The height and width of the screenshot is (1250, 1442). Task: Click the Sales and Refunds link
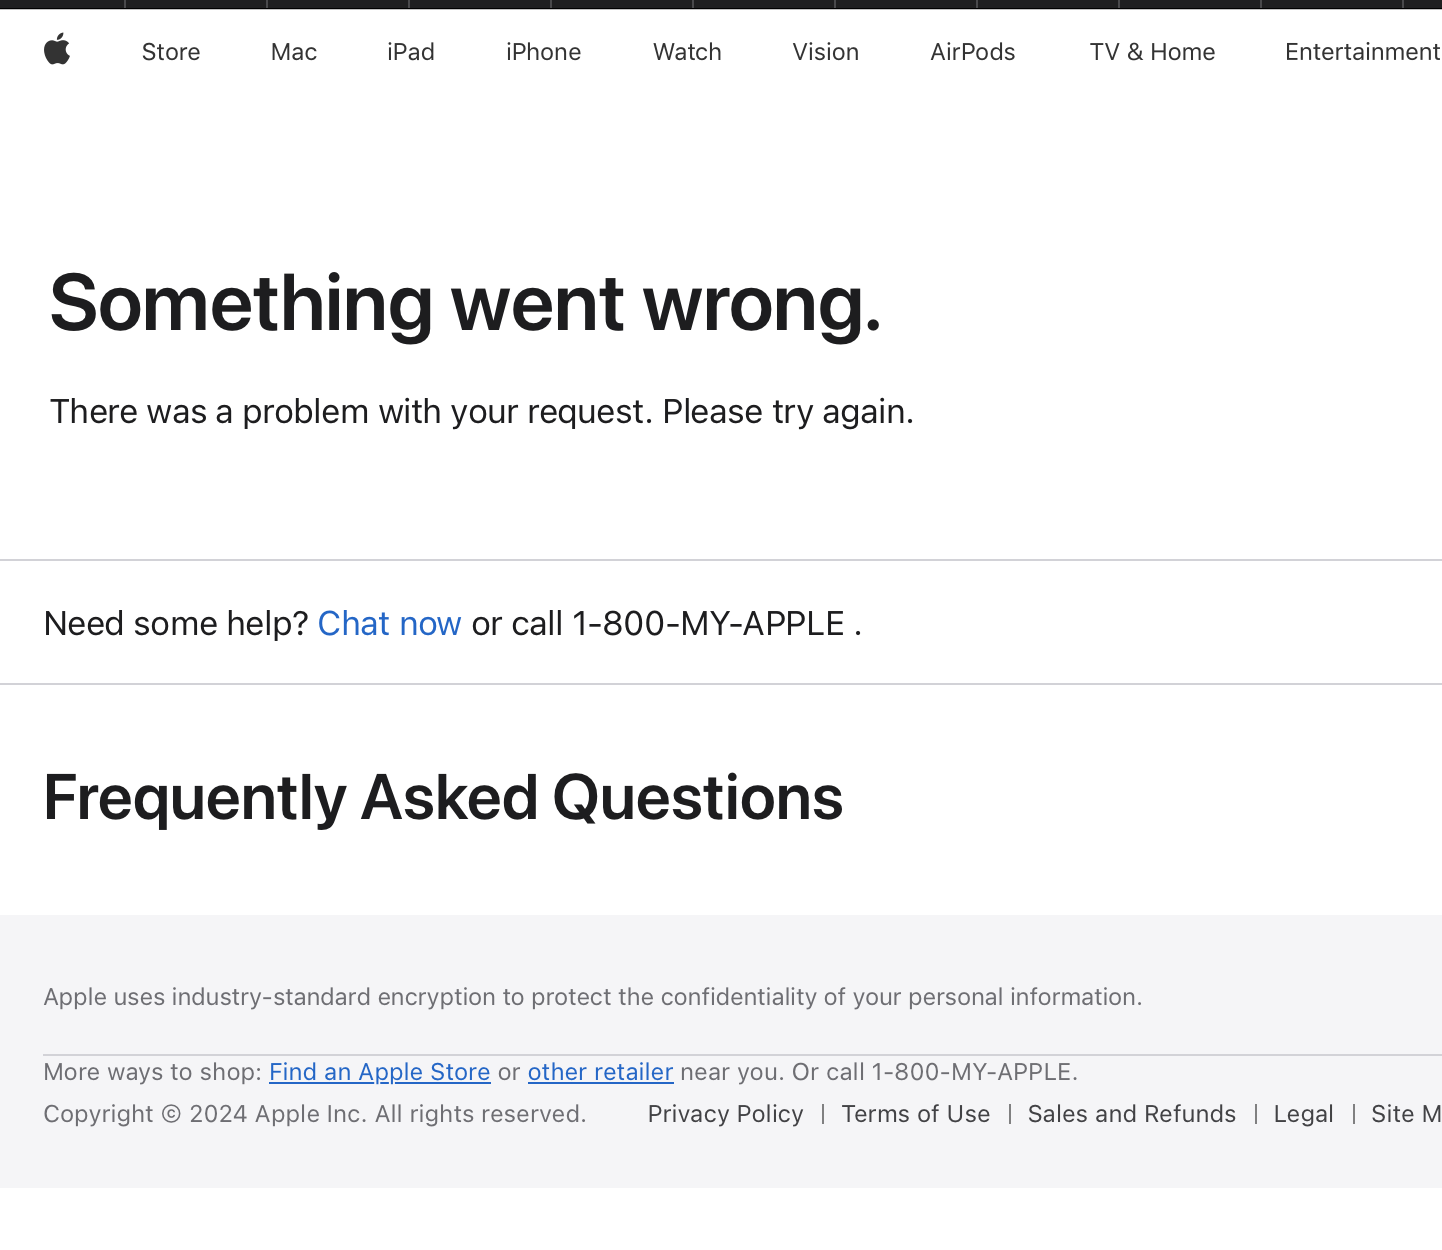[1132, 1114]
